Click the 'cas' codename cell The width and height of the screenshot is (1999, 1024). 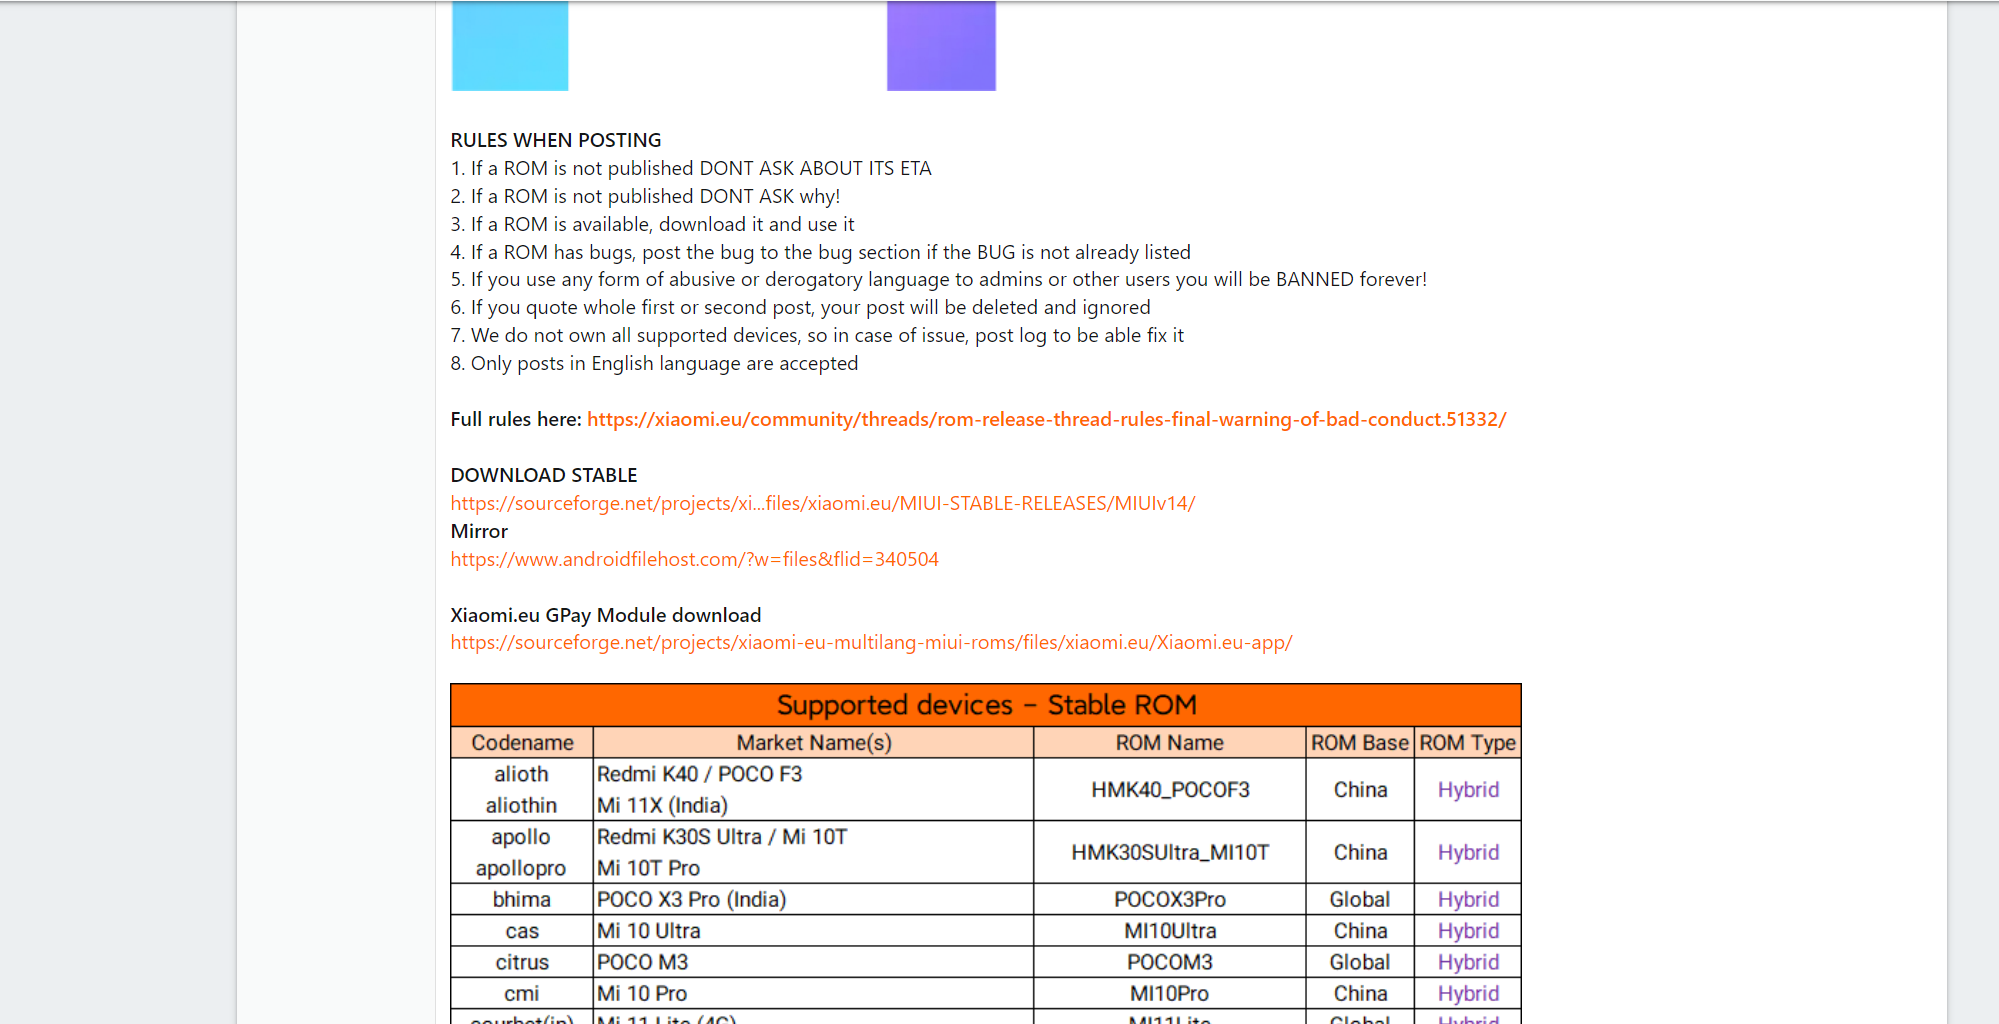click(521, 931)
